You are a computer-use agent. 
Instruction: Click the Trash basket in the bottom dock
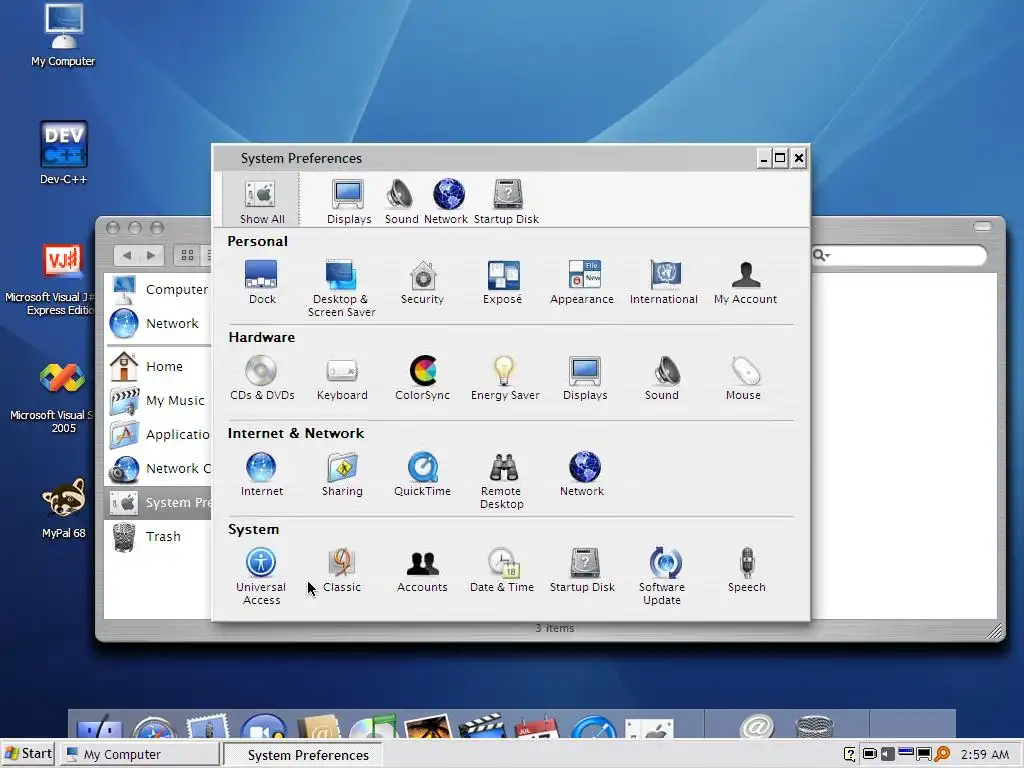814,727
